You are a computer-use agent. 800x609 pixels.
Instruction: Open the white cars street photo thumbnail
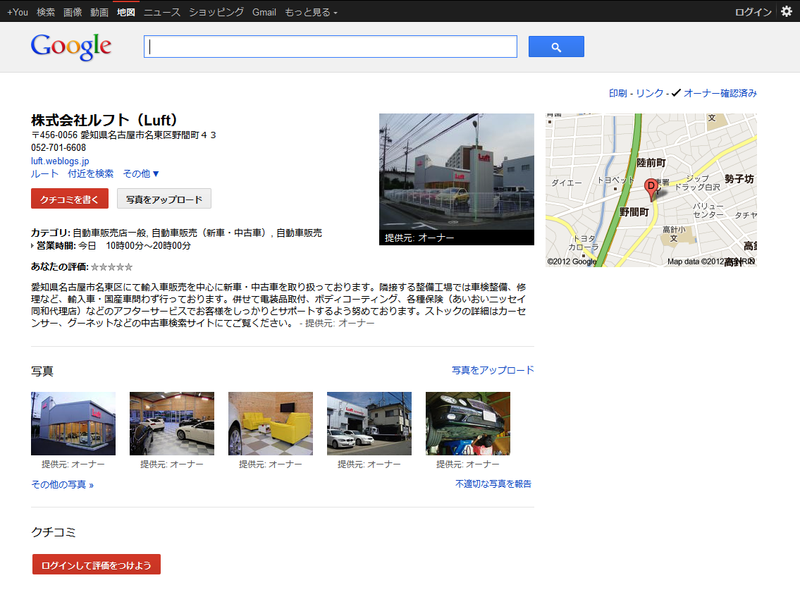point(369,423)
